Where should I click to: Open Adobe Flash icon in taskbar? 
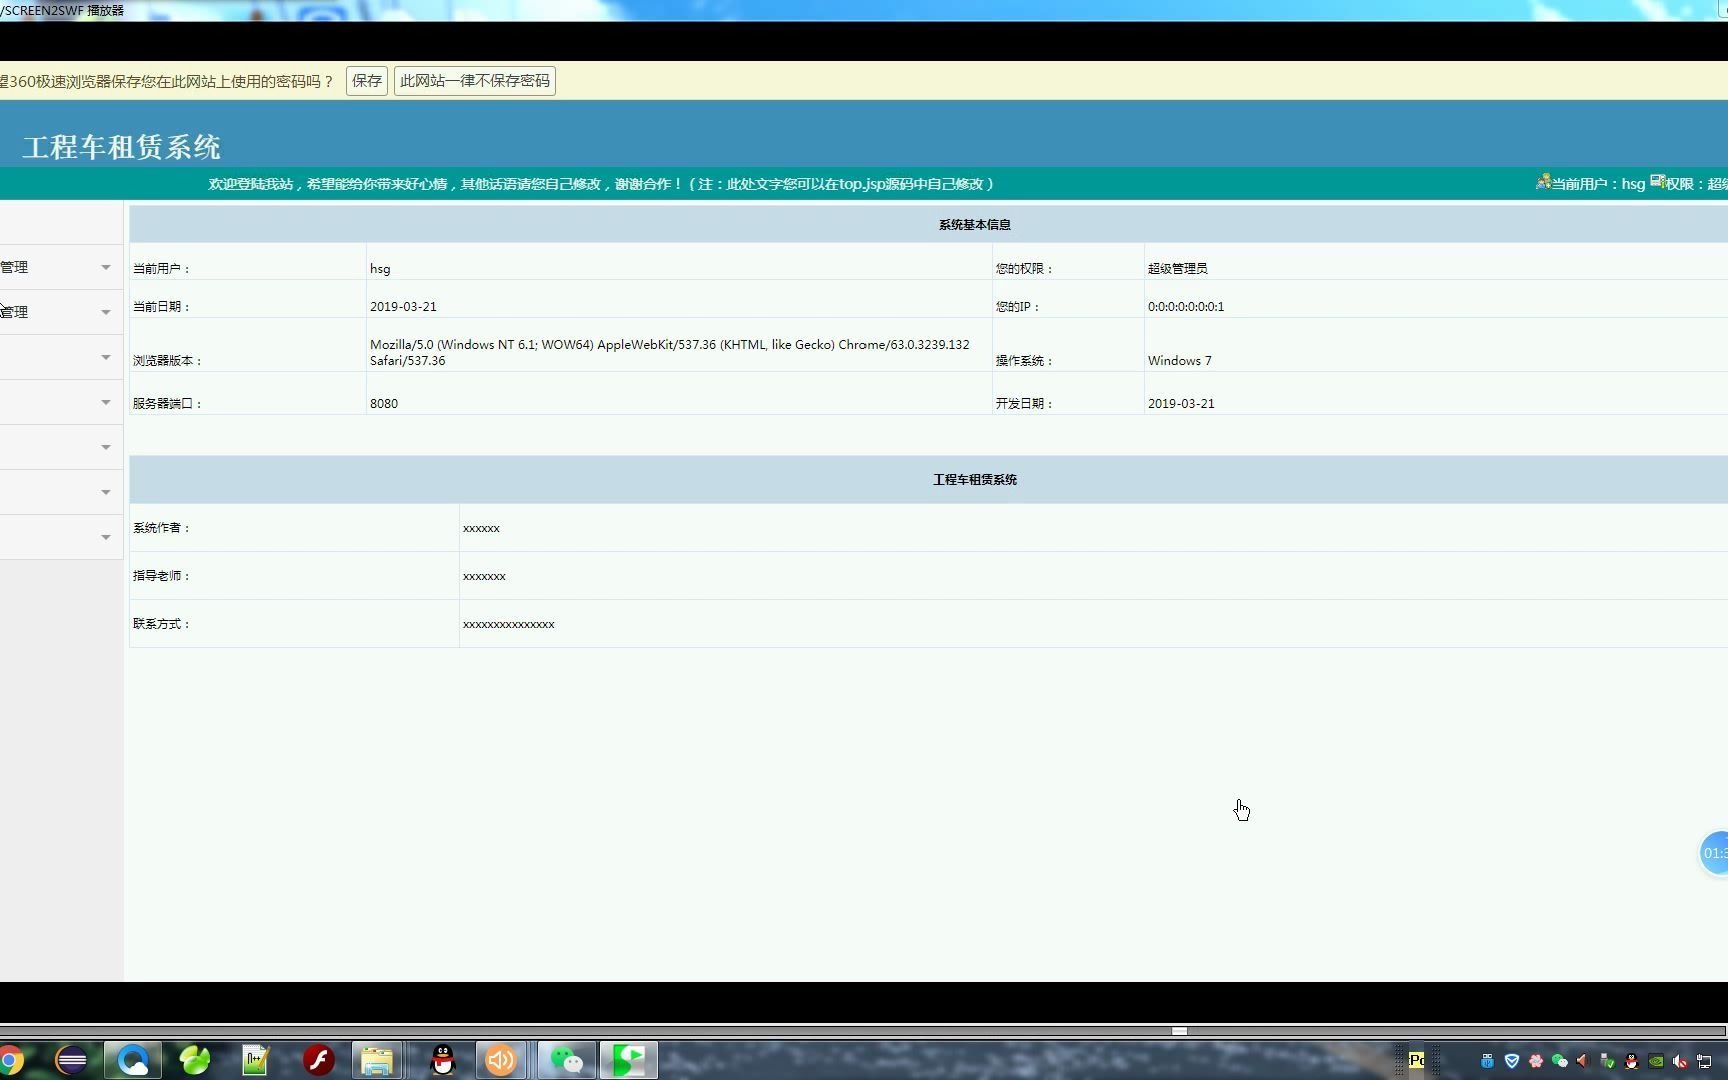[319, 1060]
